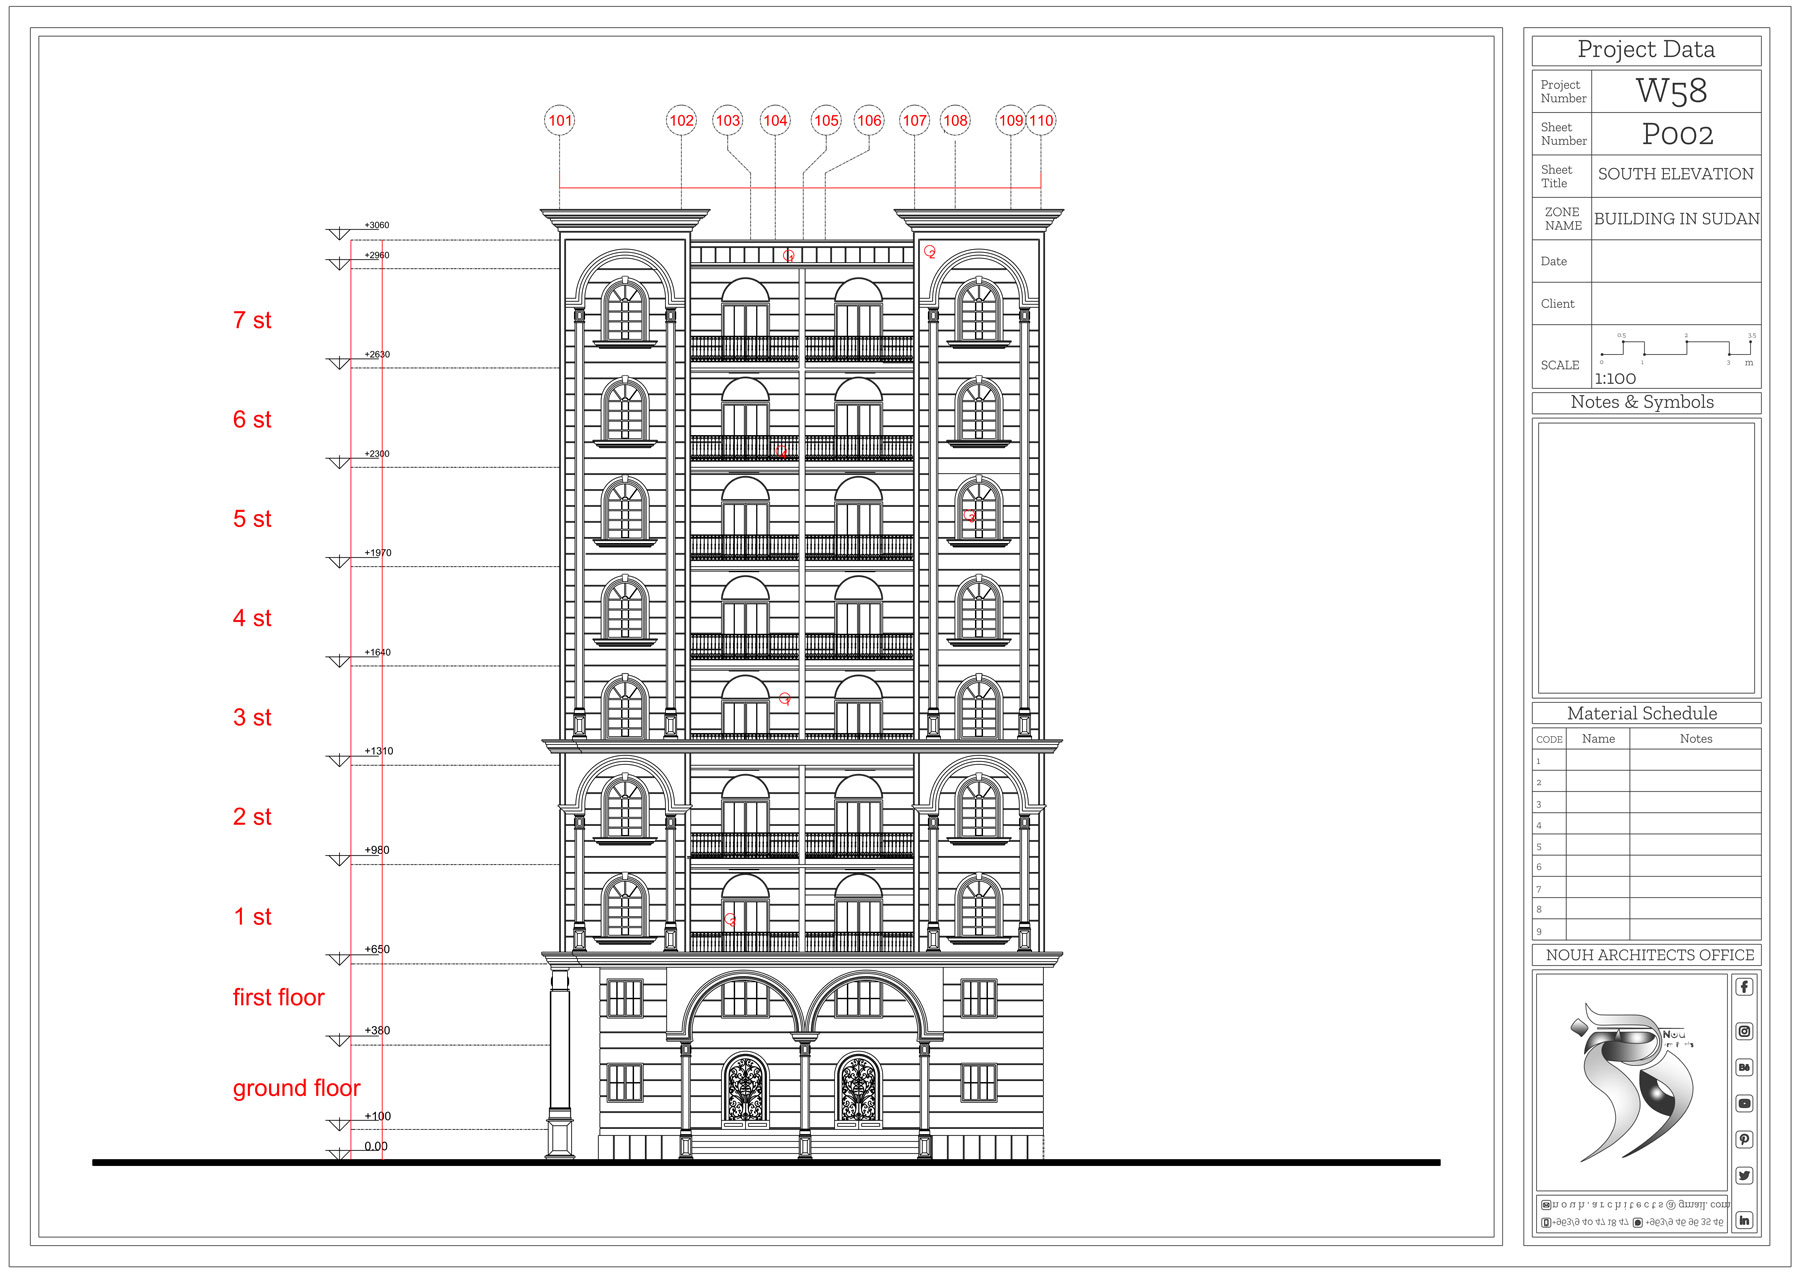Open the LinkedIn icon
1800x1273 pixels.
pyautogui.click(x=1744, y=1220)
